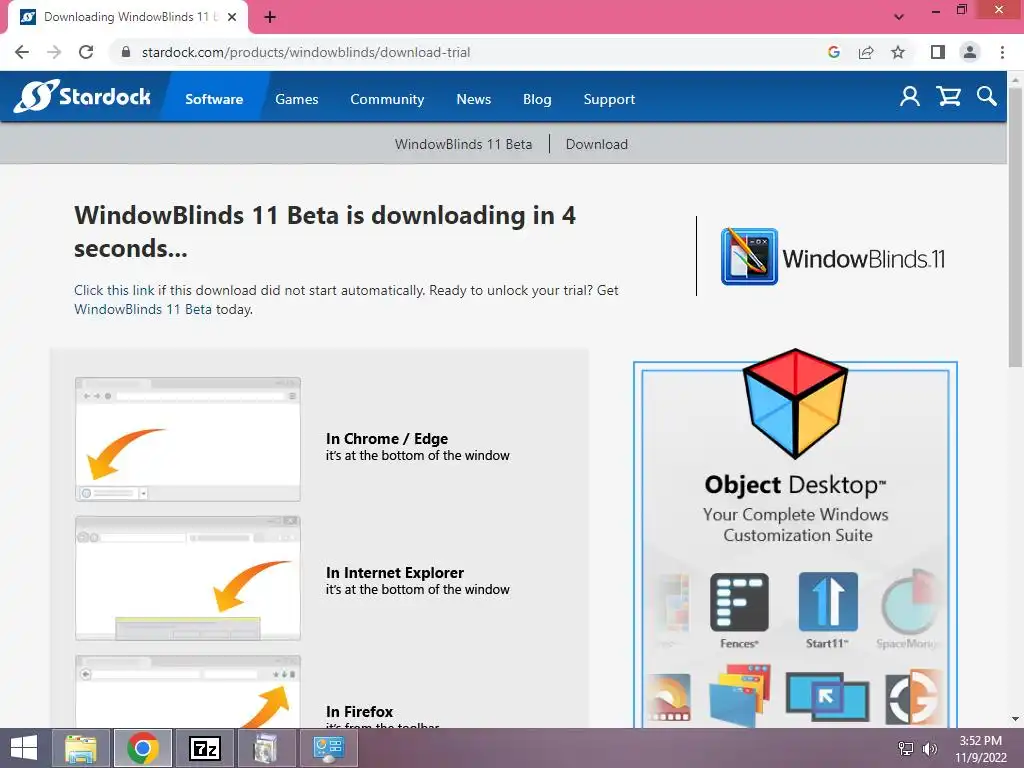
Task: Click the Firefox download illustration
Action: tap(188, 692)
